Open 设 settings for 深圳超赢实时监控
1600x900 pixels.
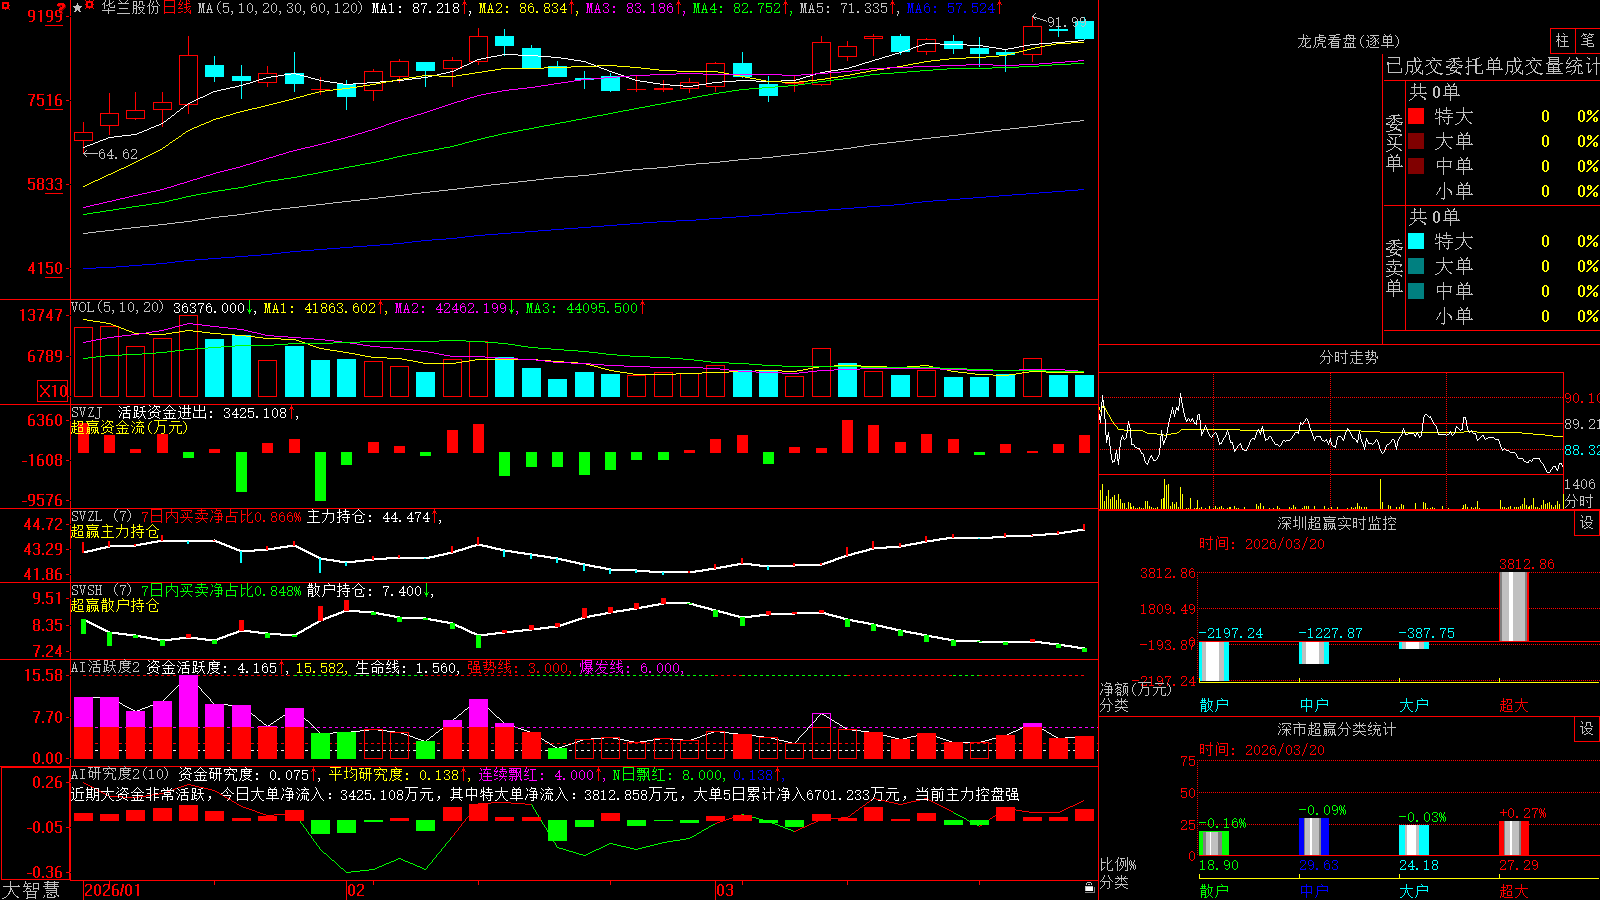click(1587, 523)
